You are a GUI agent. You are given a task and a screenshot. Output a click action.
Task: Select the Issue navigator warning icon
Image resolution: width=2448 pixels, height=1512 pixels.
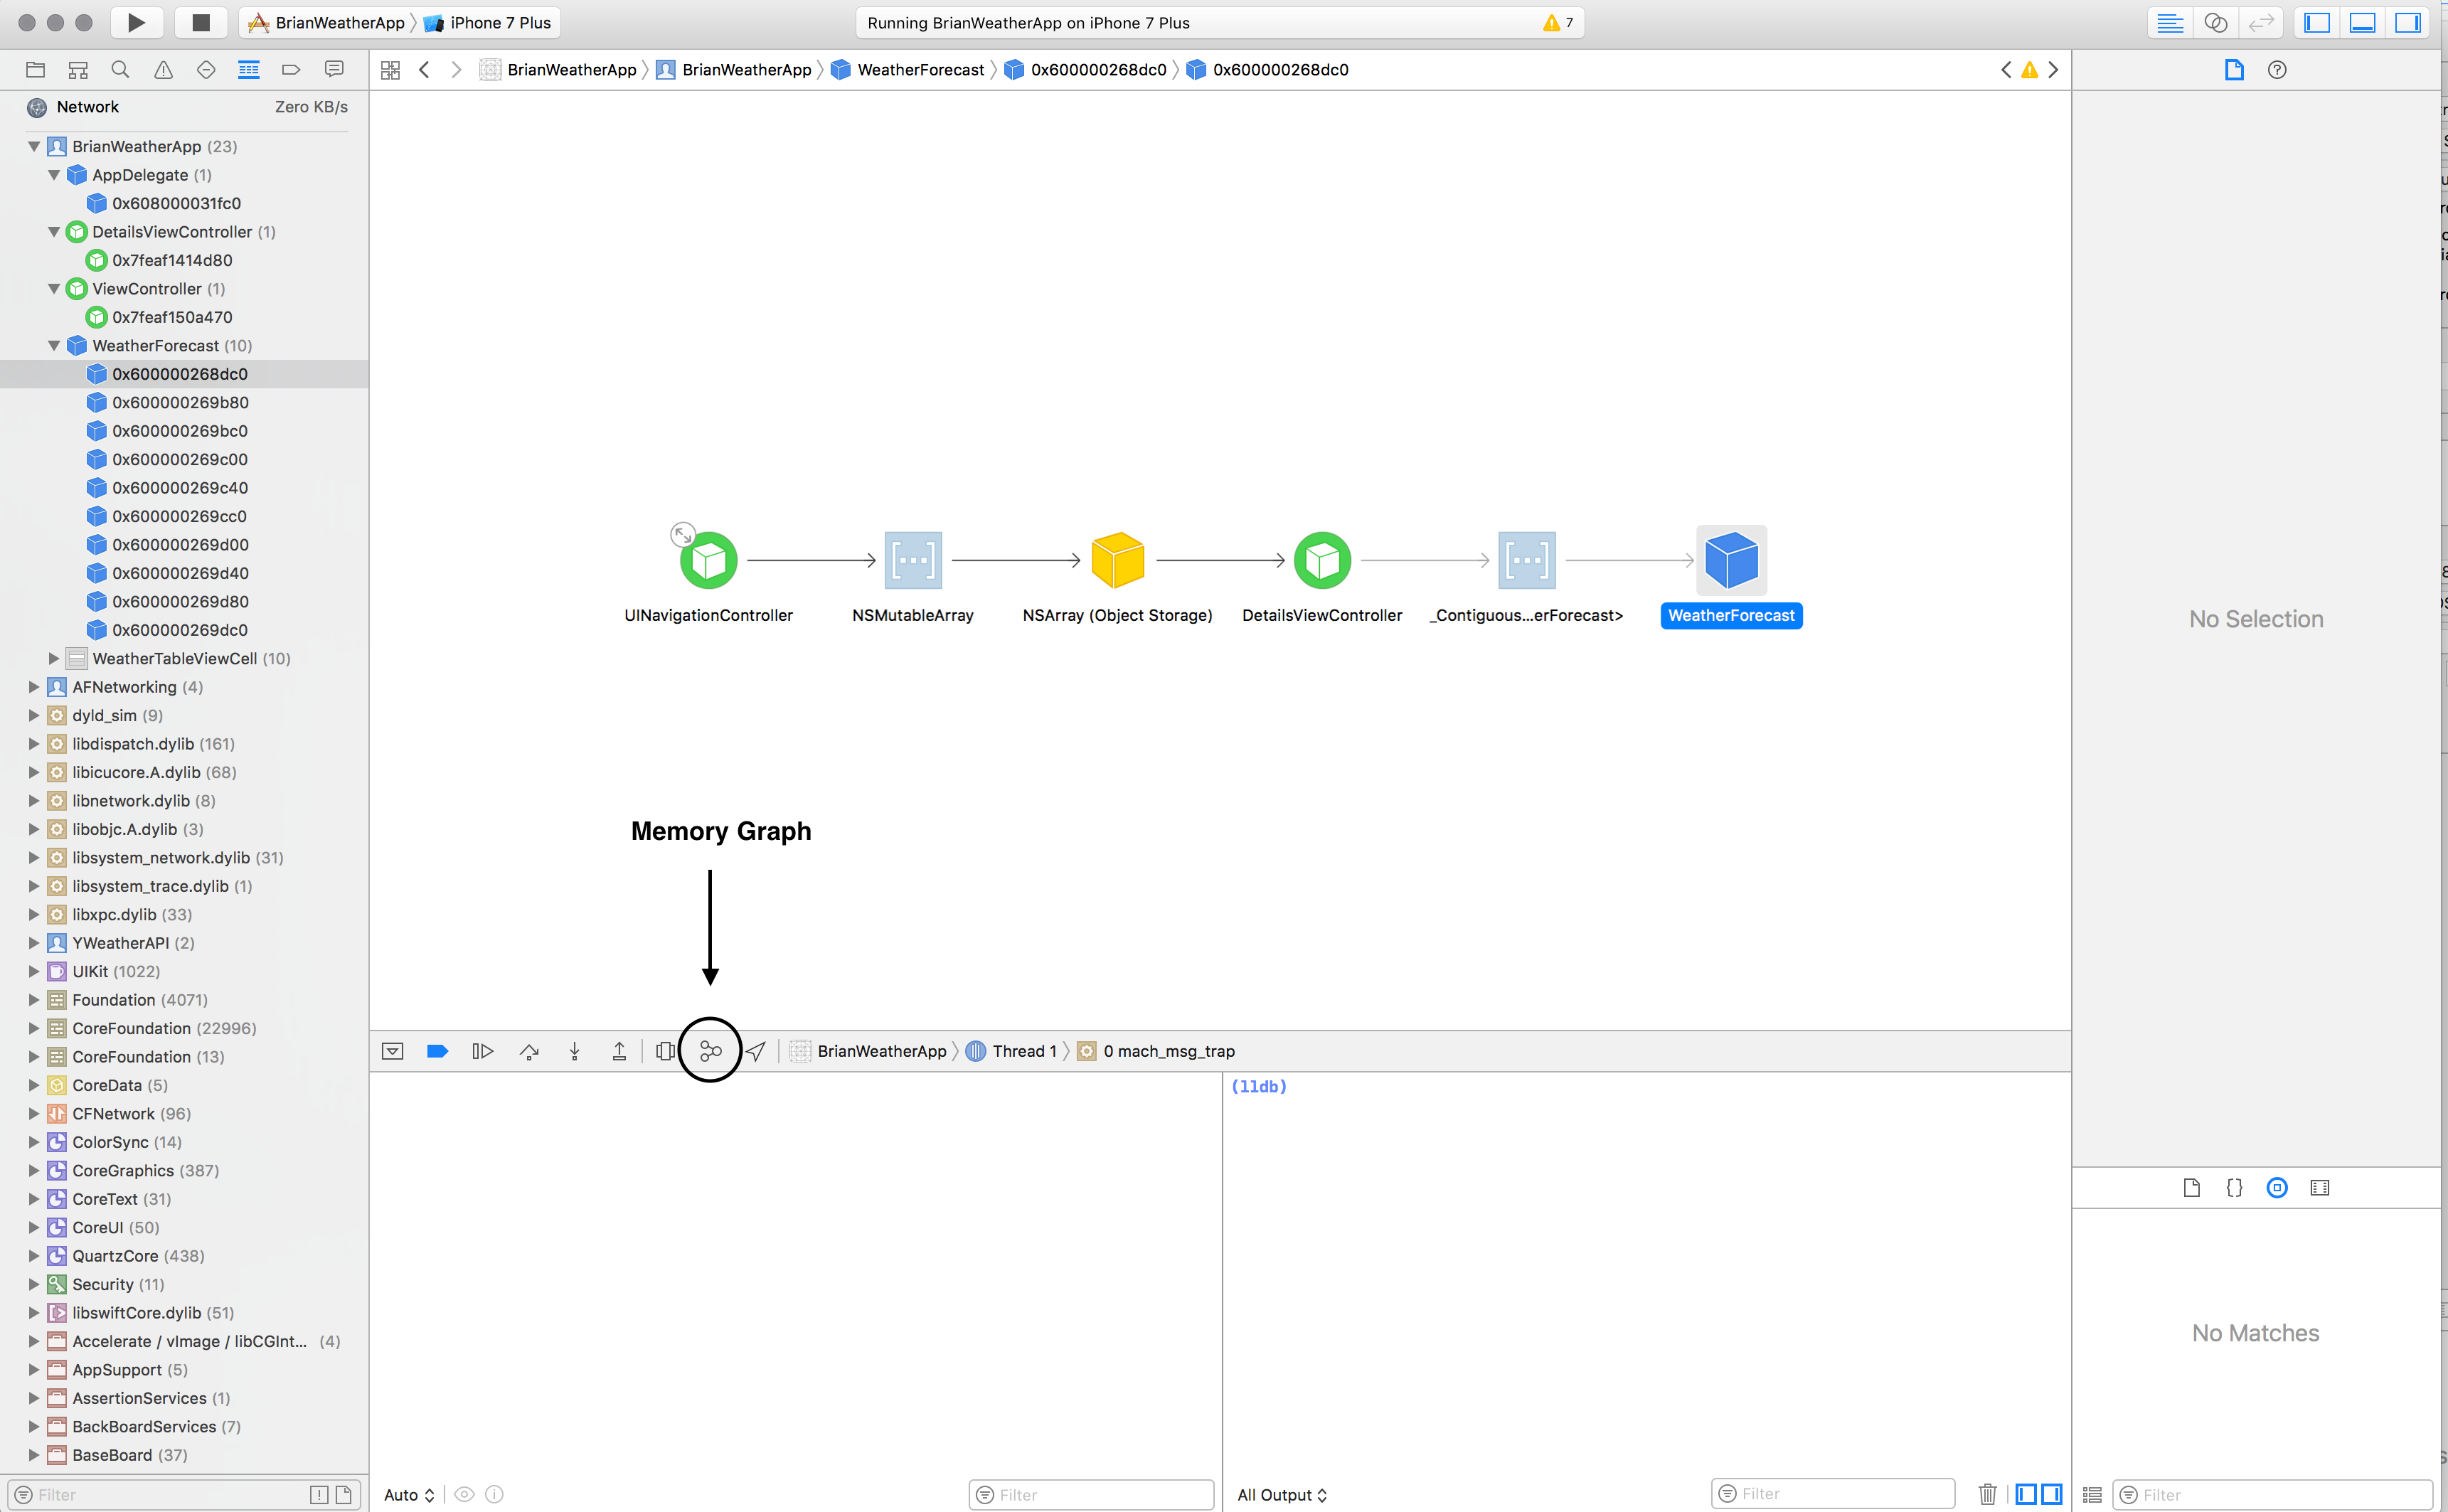(x=163, y=70)
